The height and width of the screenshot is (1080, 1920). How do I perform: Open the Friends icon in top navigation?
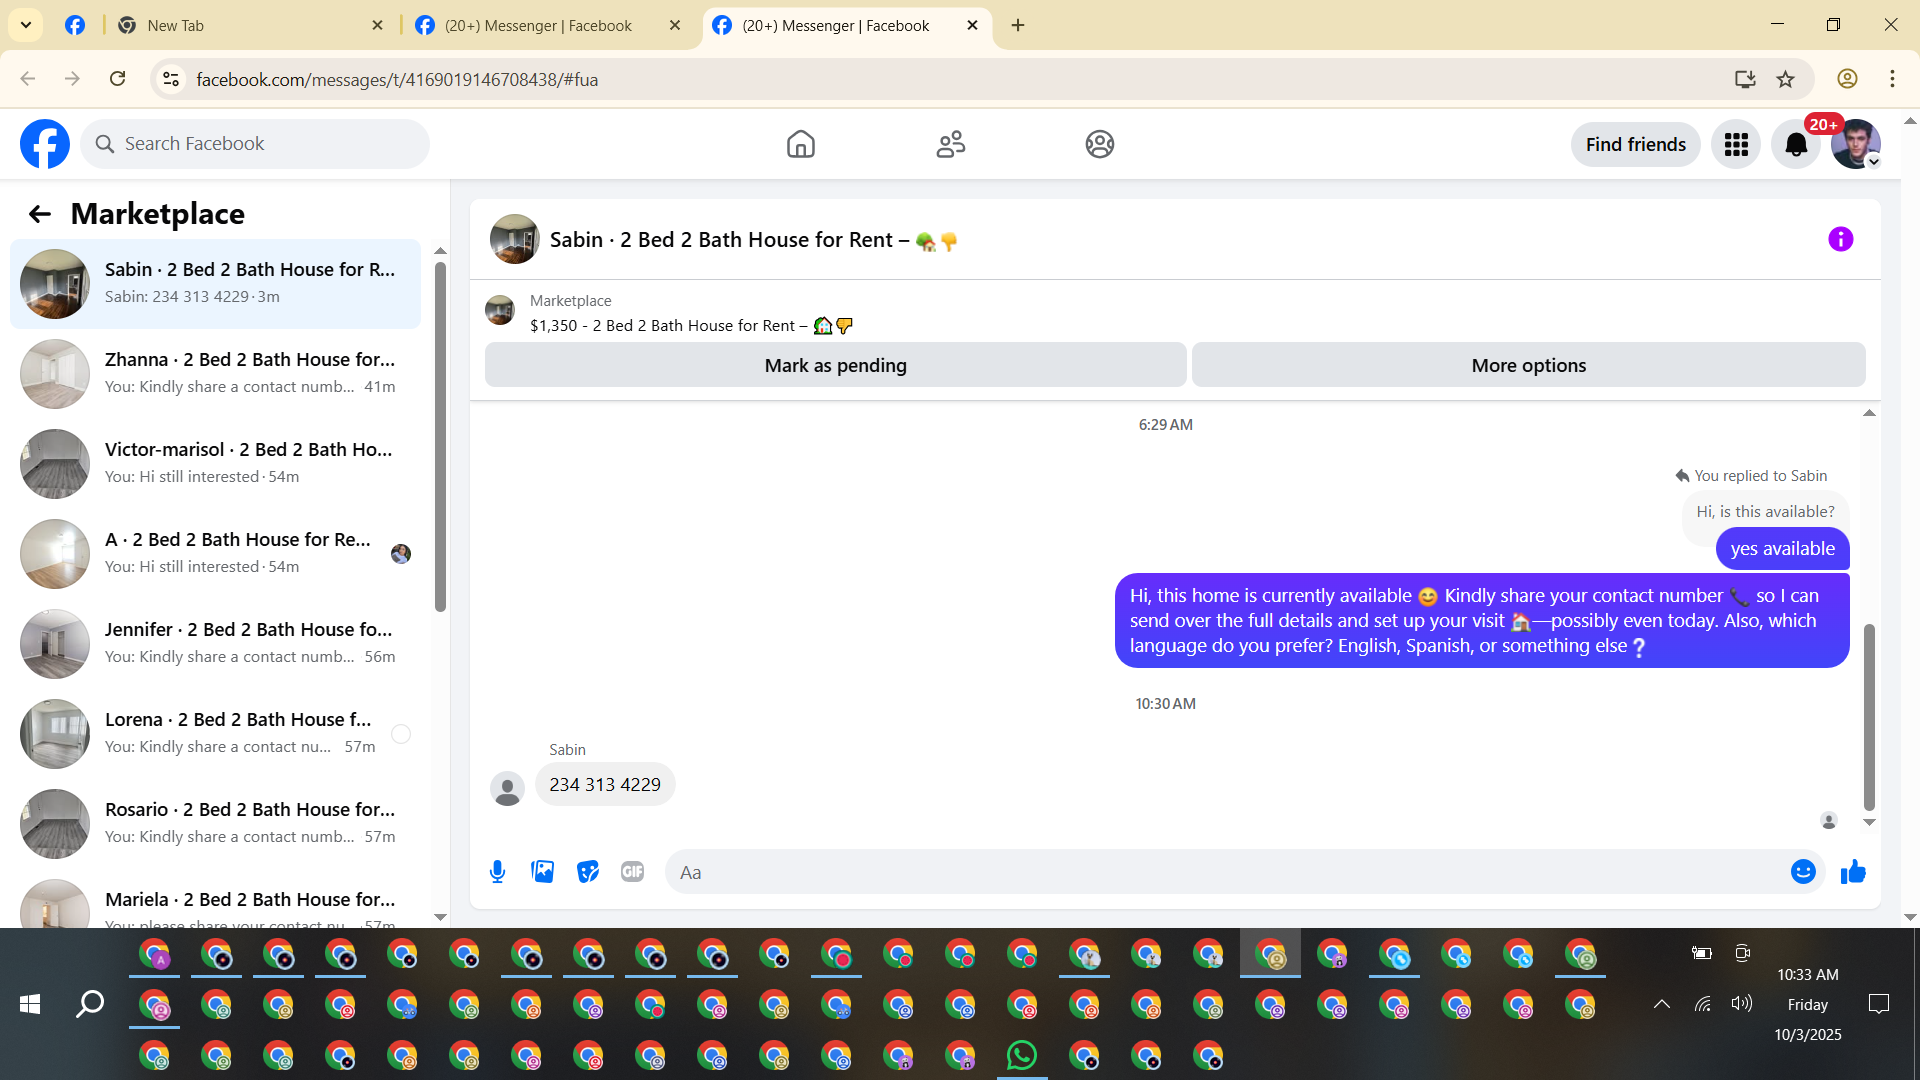click(x=950, y=144)
